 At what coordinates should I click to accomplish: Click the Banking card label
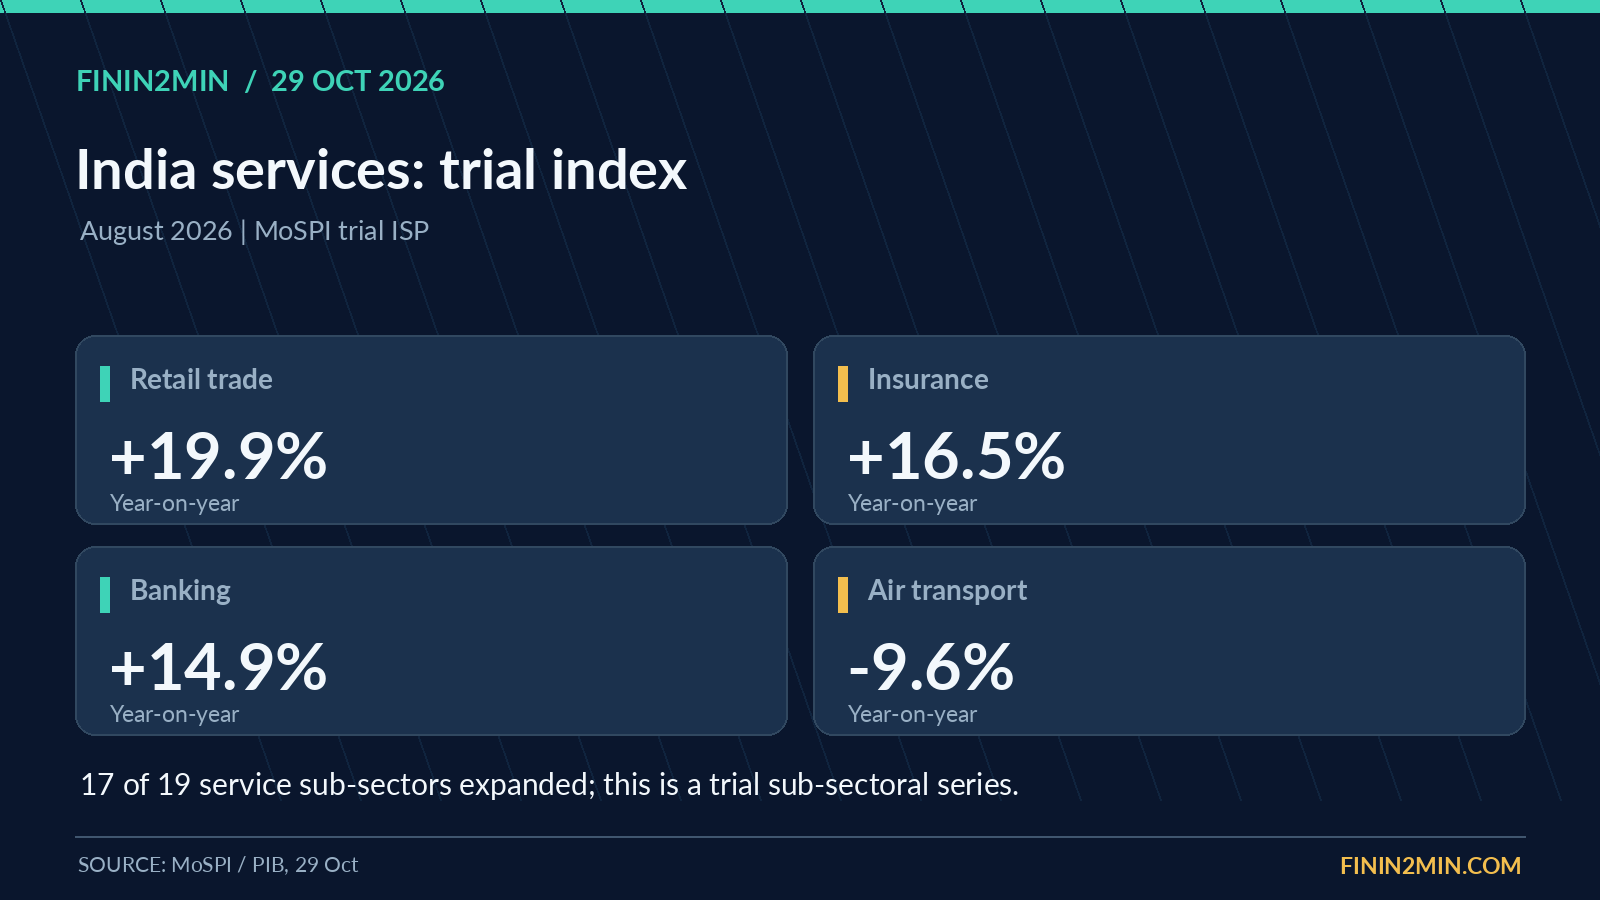(180, 591)
